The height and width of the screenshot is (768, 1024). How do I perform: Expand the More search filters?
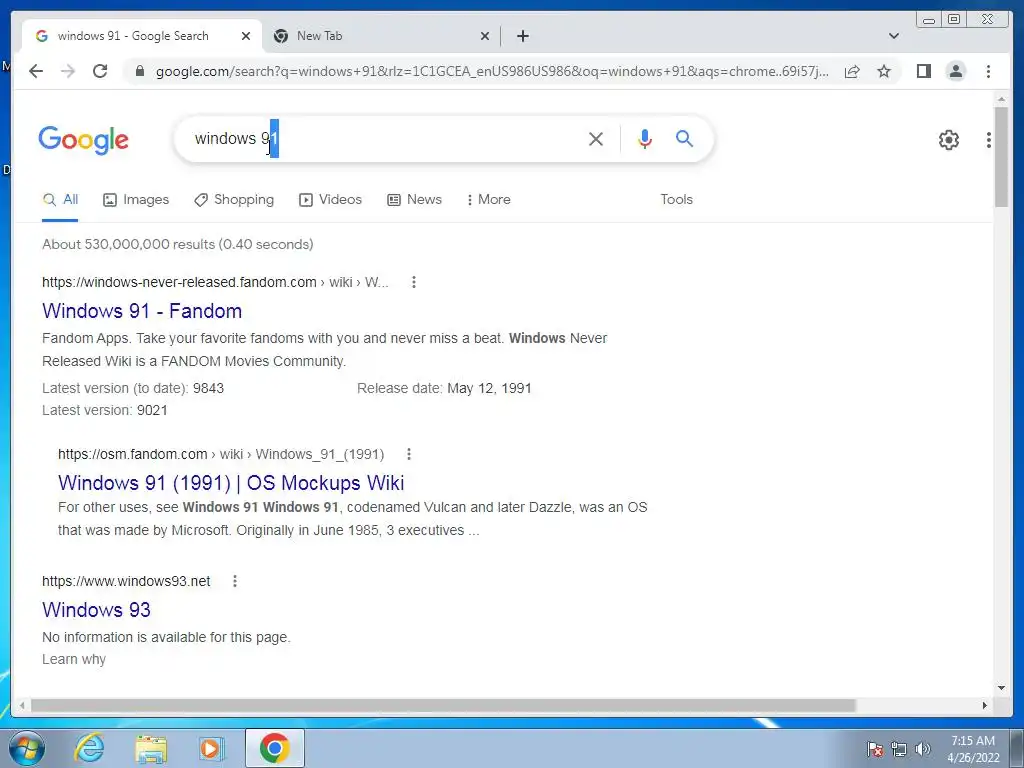coord(488,199)
